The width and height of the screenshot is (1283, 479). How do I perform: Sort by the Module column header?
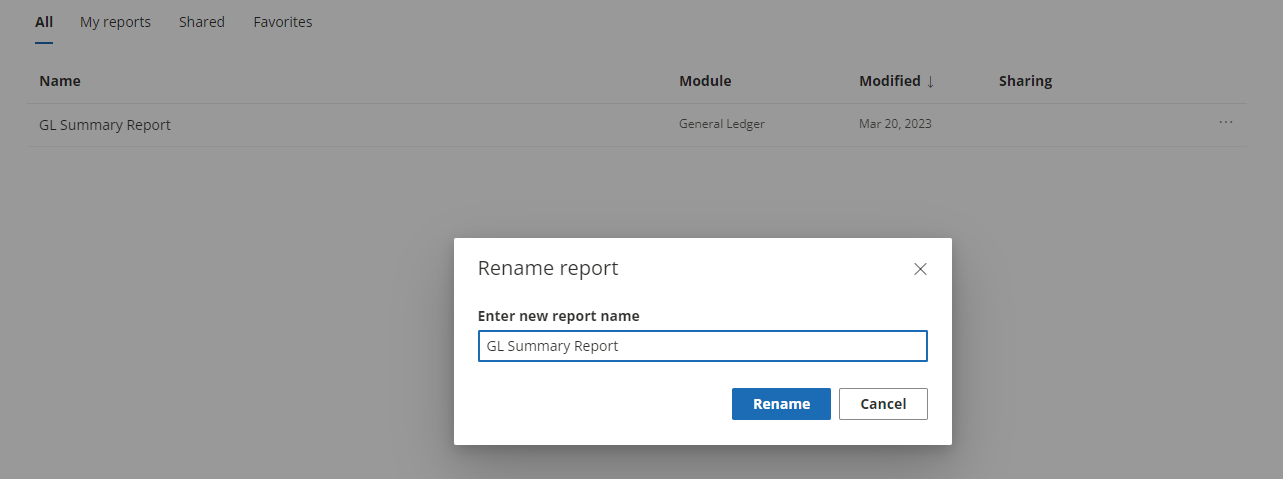click(x=705, y=81)
